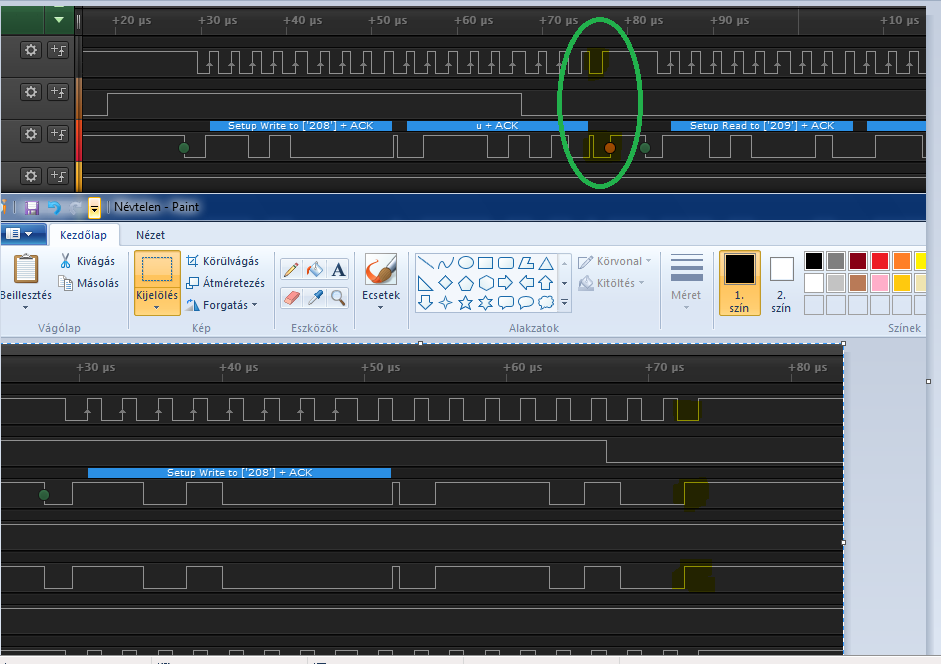Pick the red color swatch

click(x=880, y=261)
